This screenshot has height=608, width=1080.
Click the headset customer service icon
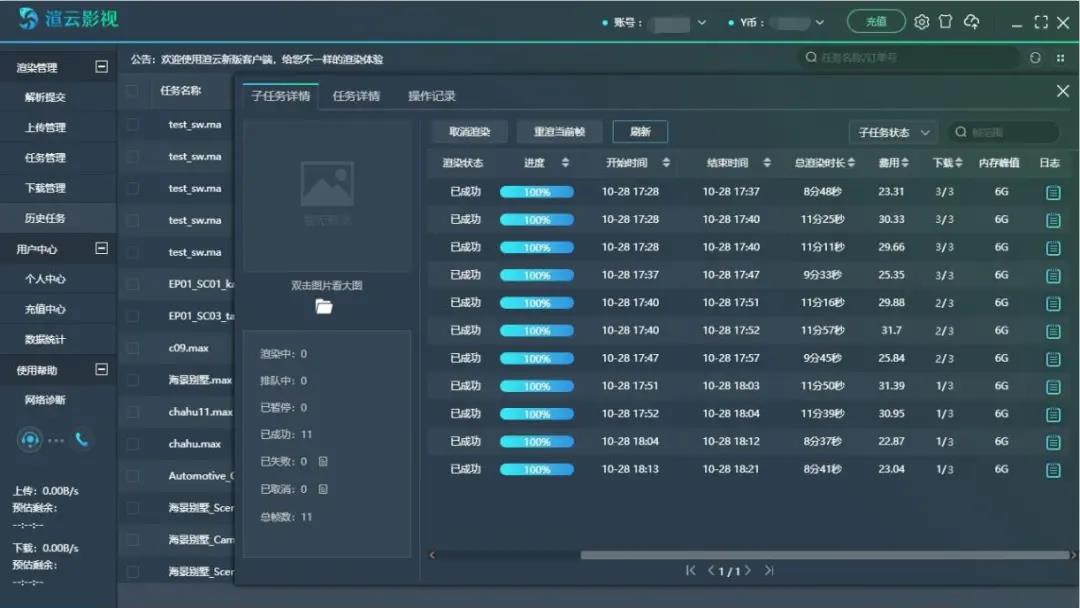click(30, 439)
